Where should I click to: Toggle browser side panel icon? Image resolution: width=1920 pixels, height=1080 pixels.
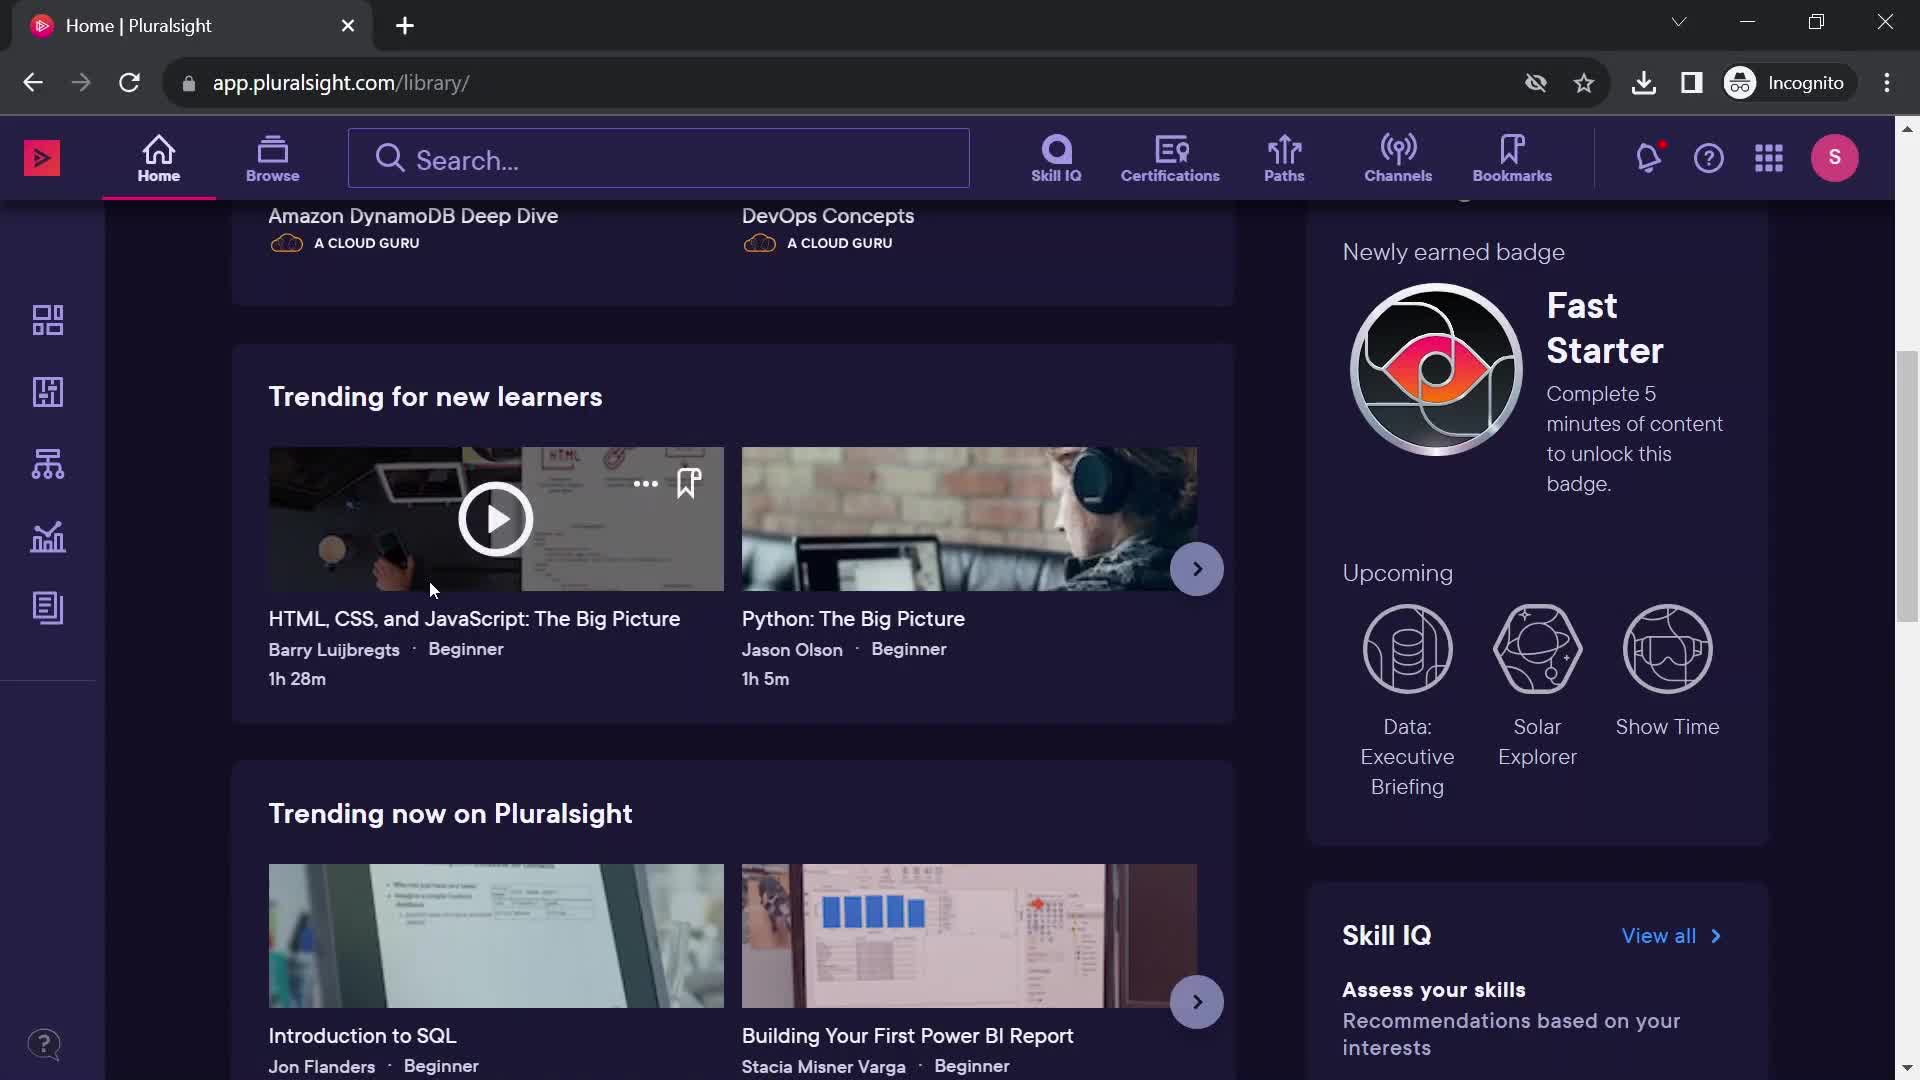tap(1691, 83)
